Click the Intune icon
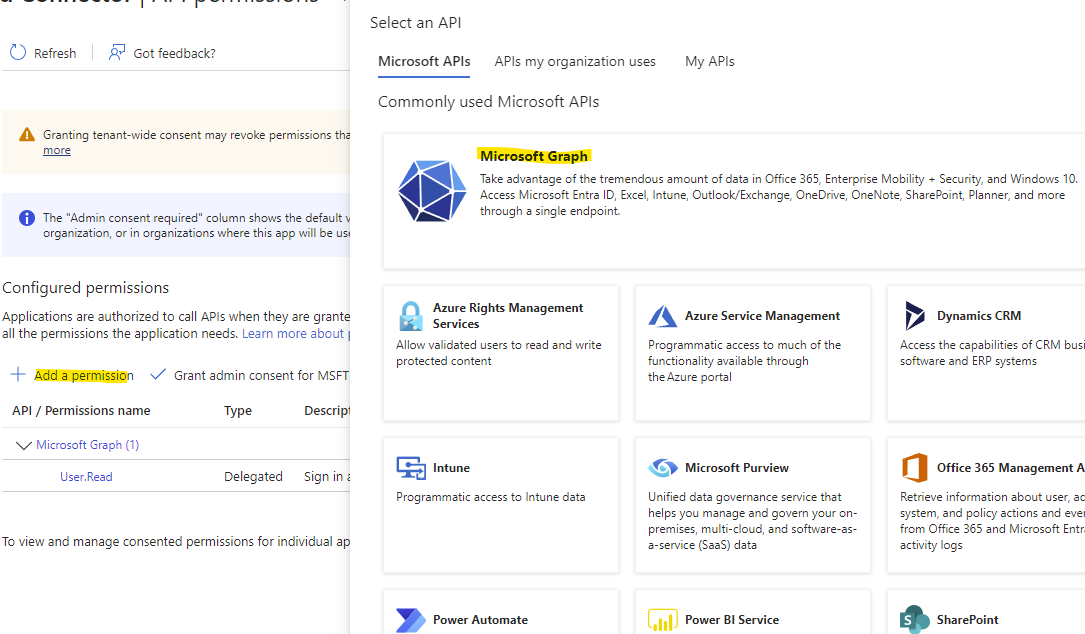Screen dimensions: 1085x634 (411, 468)
